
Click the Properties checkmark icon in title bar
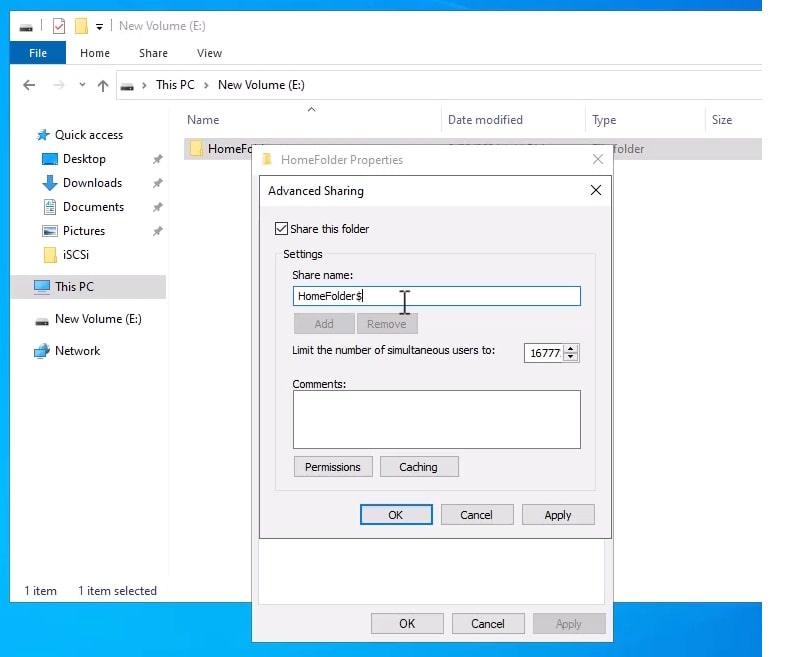click(x=59, y=26)
